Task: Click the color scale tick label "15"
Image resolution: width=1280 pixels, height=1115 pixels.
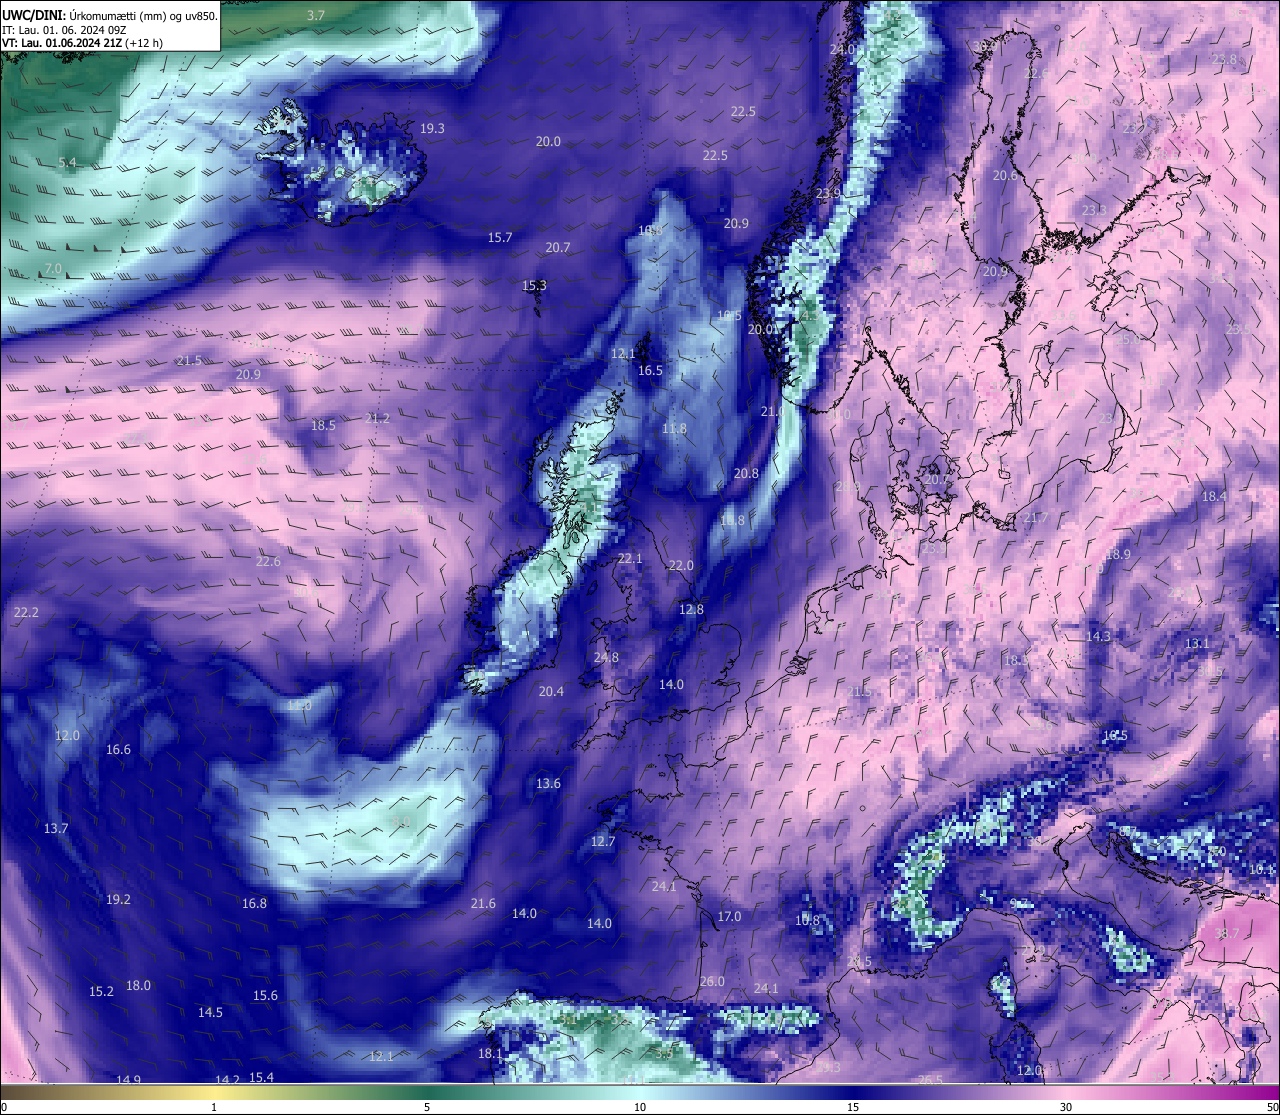Action: [x=853, y=1107]
